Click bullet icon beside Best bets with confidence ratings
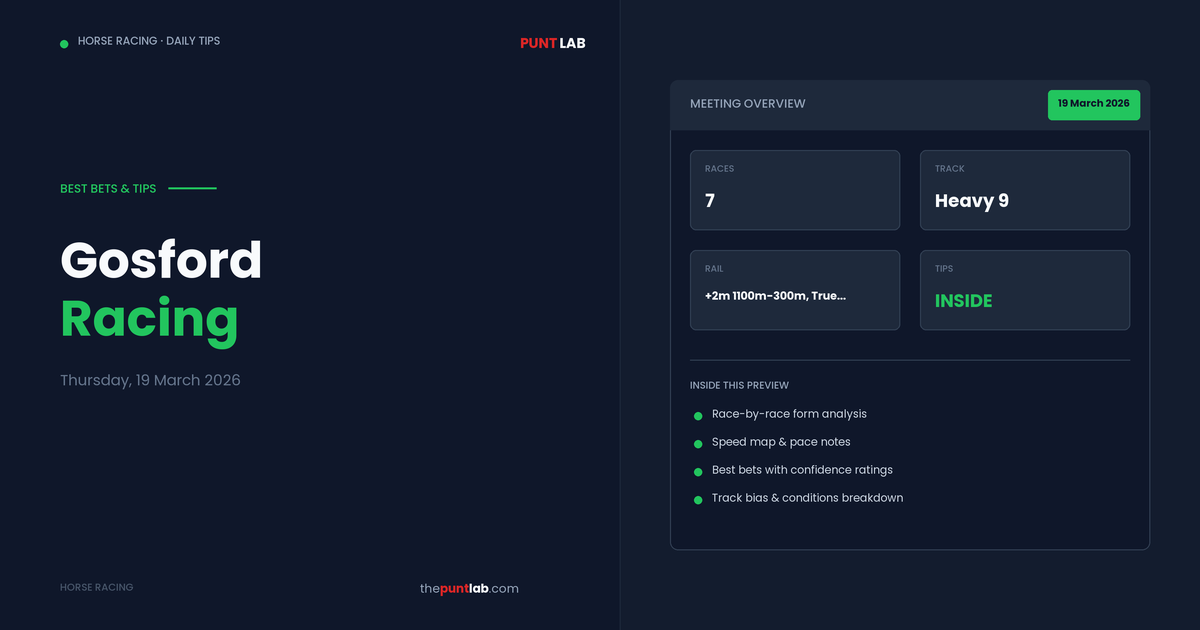This screenshot has height=630, width=1200. click(x=698, y=471)
